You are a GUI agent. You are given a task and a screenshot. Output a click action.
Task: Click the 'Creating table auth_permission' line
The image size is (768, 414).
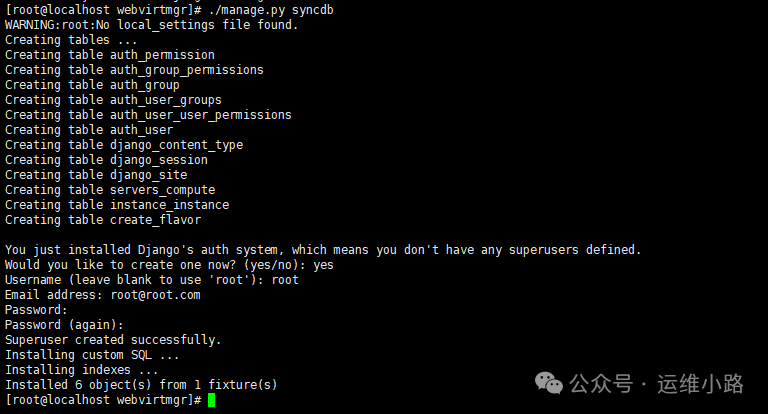pyautogui.click(x=110, y=55)
